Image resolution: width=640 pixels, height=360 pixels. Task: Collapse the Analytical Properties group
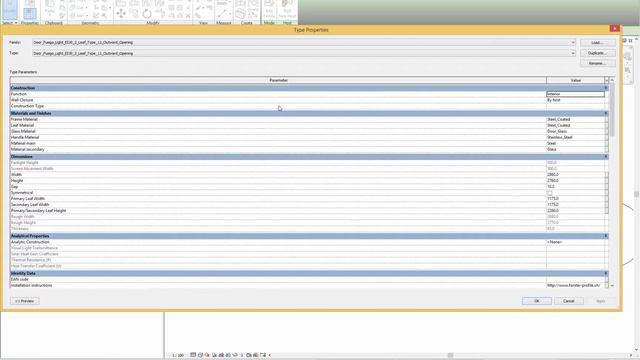606,236
